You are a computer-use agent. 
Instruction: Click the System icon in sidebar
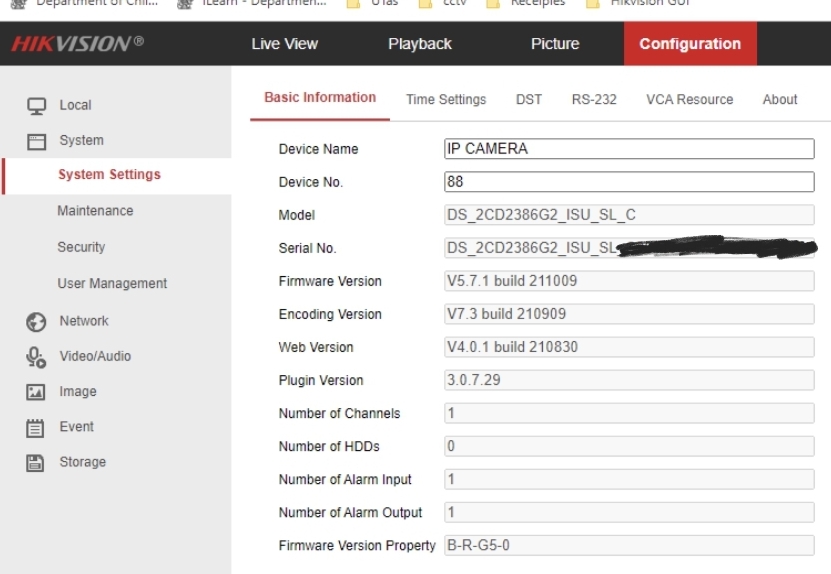point(34,141)
